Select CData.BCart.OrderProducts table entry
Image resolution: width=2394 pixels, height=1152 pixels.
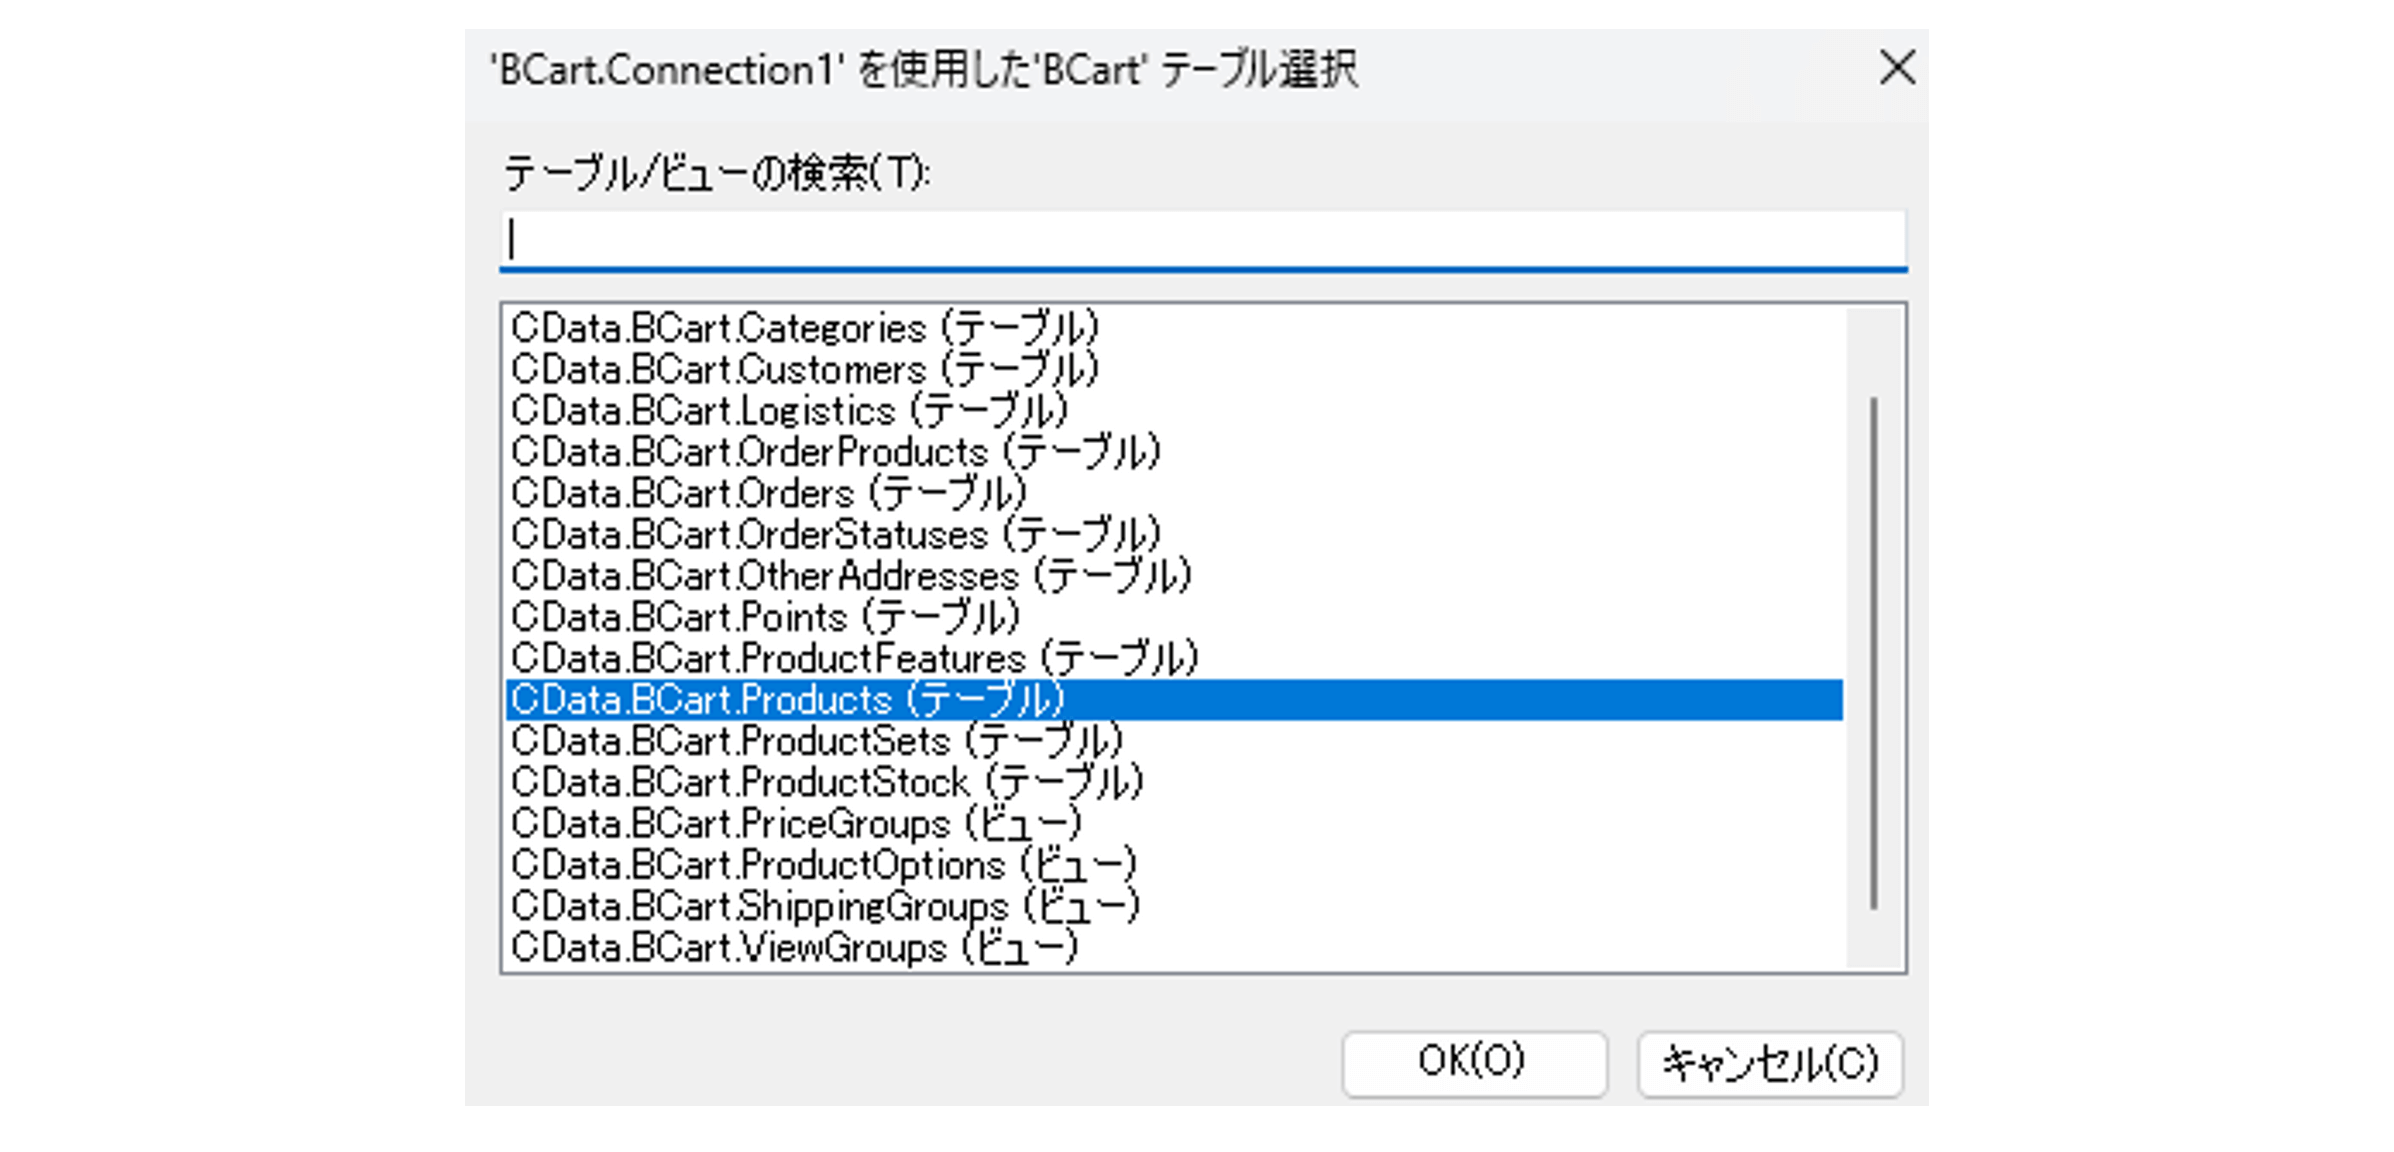coord(835,452)
